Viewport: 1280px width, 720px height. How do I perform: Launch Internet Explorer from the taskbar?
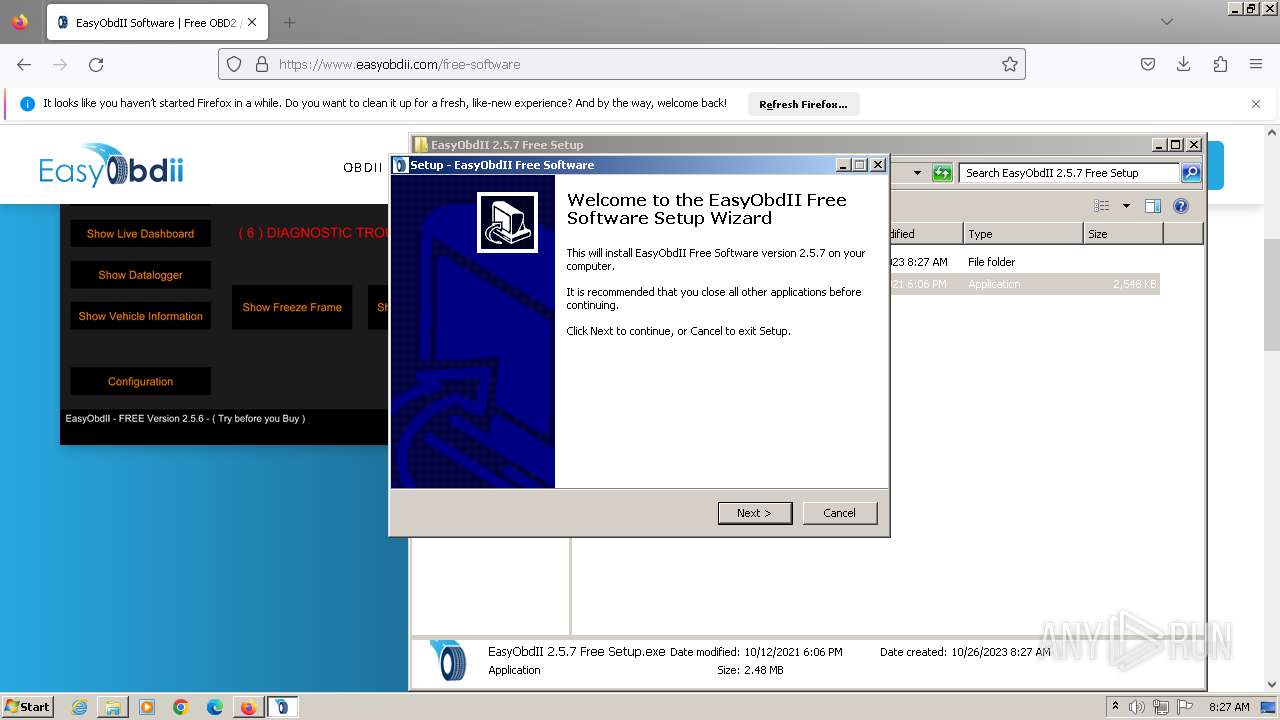(x=79, y=707)
